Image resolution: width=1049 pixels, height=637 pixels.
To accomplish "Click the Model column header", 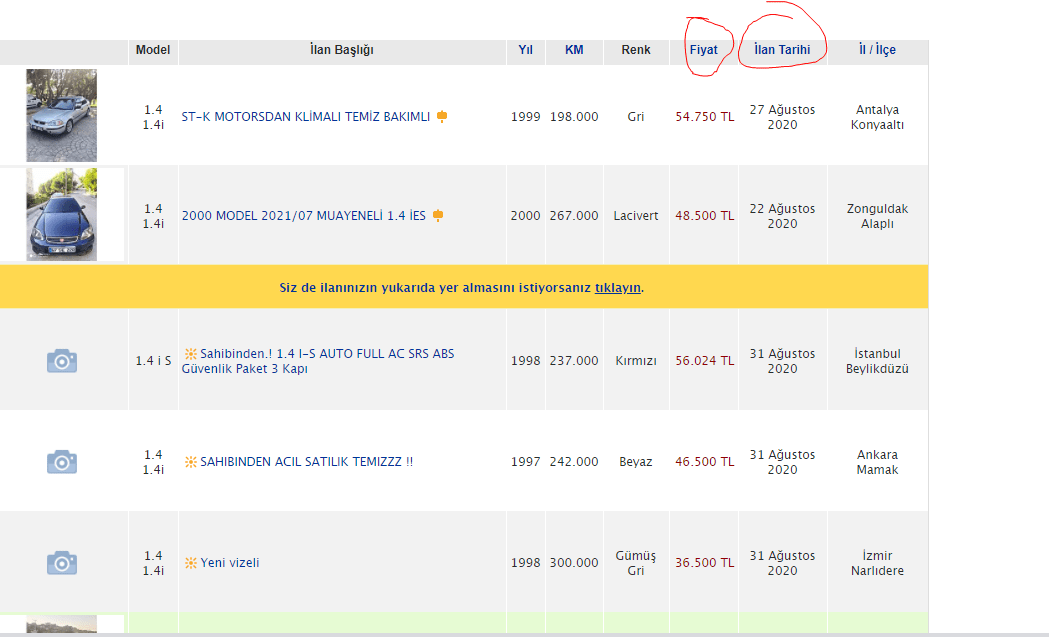I will [153, 50].
